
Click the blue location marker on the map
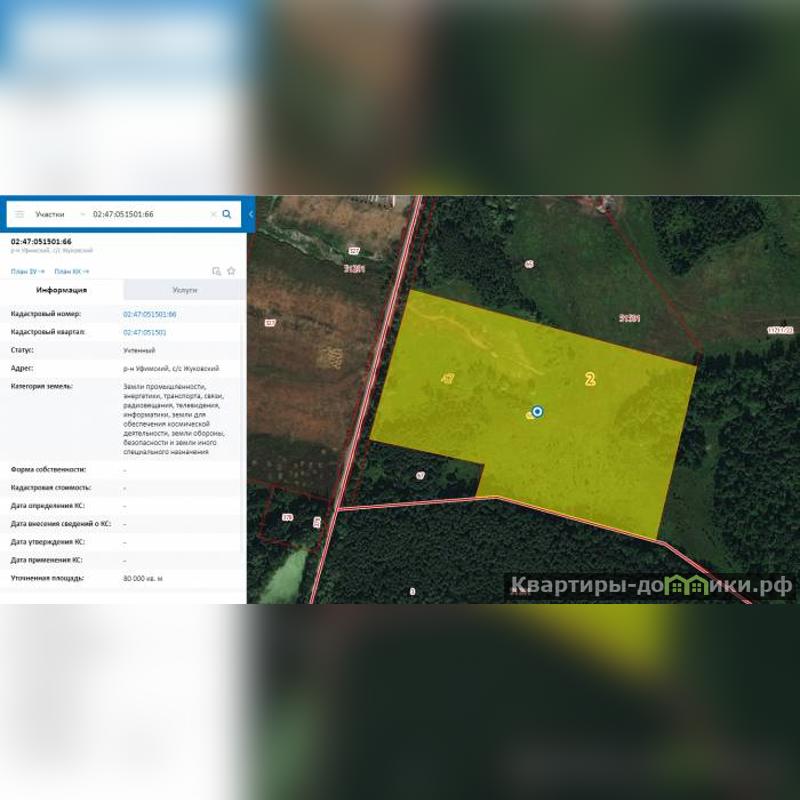(537, 411)
